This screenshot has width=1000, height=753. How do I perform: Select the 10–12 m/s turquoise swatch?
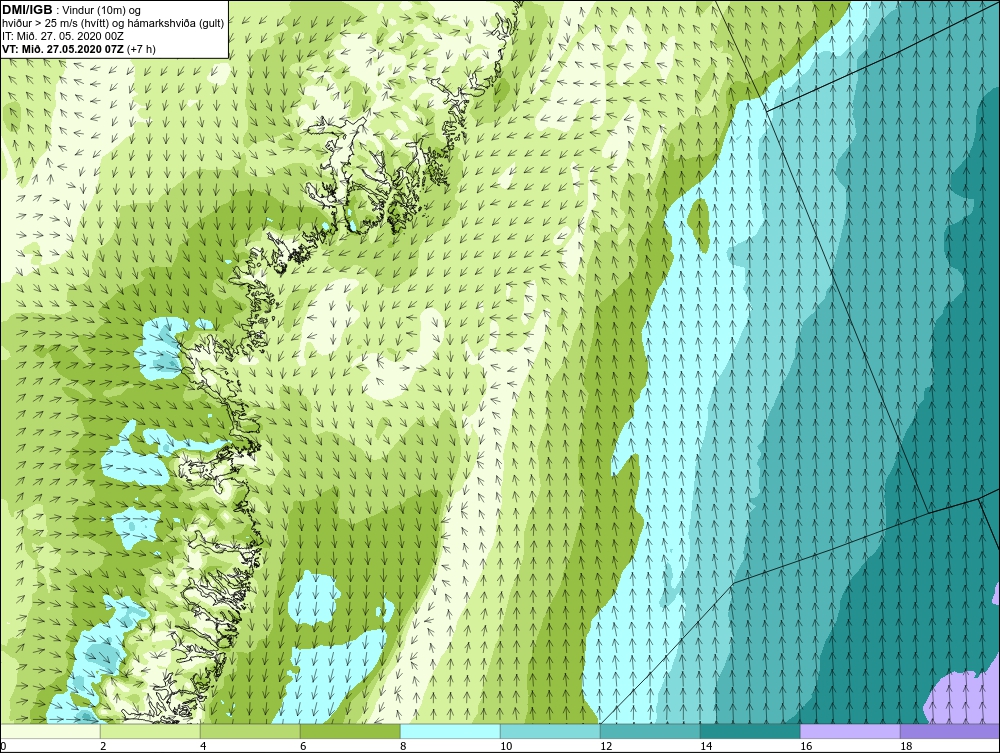click(x=550, y=731)
